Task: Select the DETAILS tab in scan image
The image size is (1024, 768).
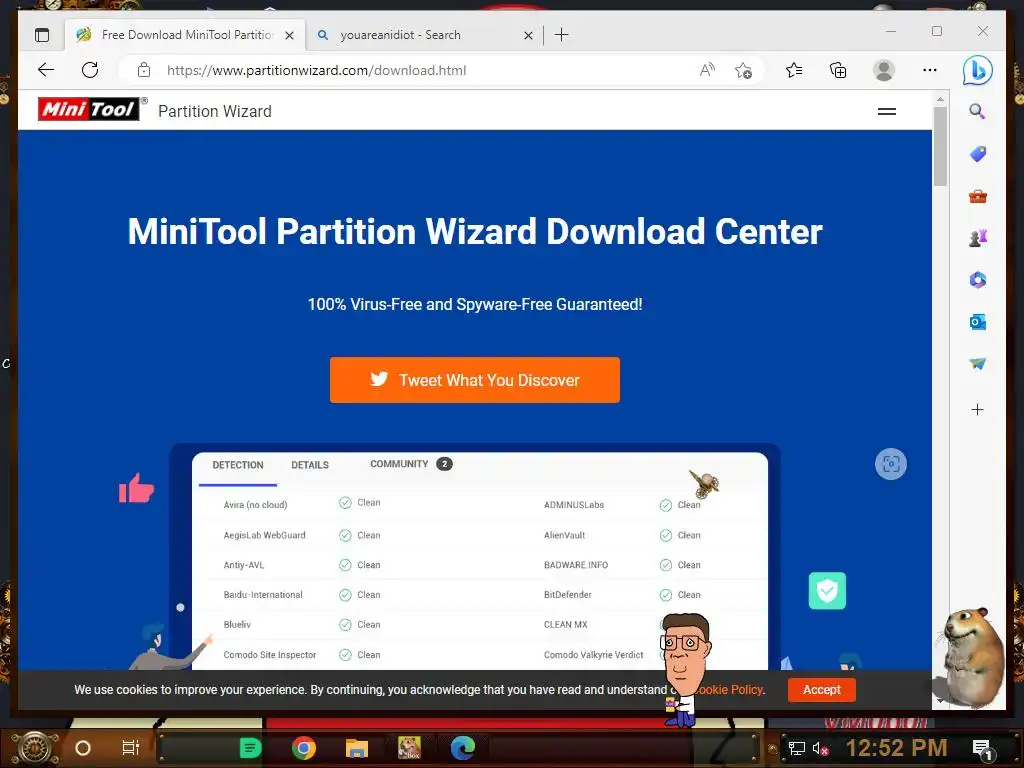Action: (x=310, y=465)
